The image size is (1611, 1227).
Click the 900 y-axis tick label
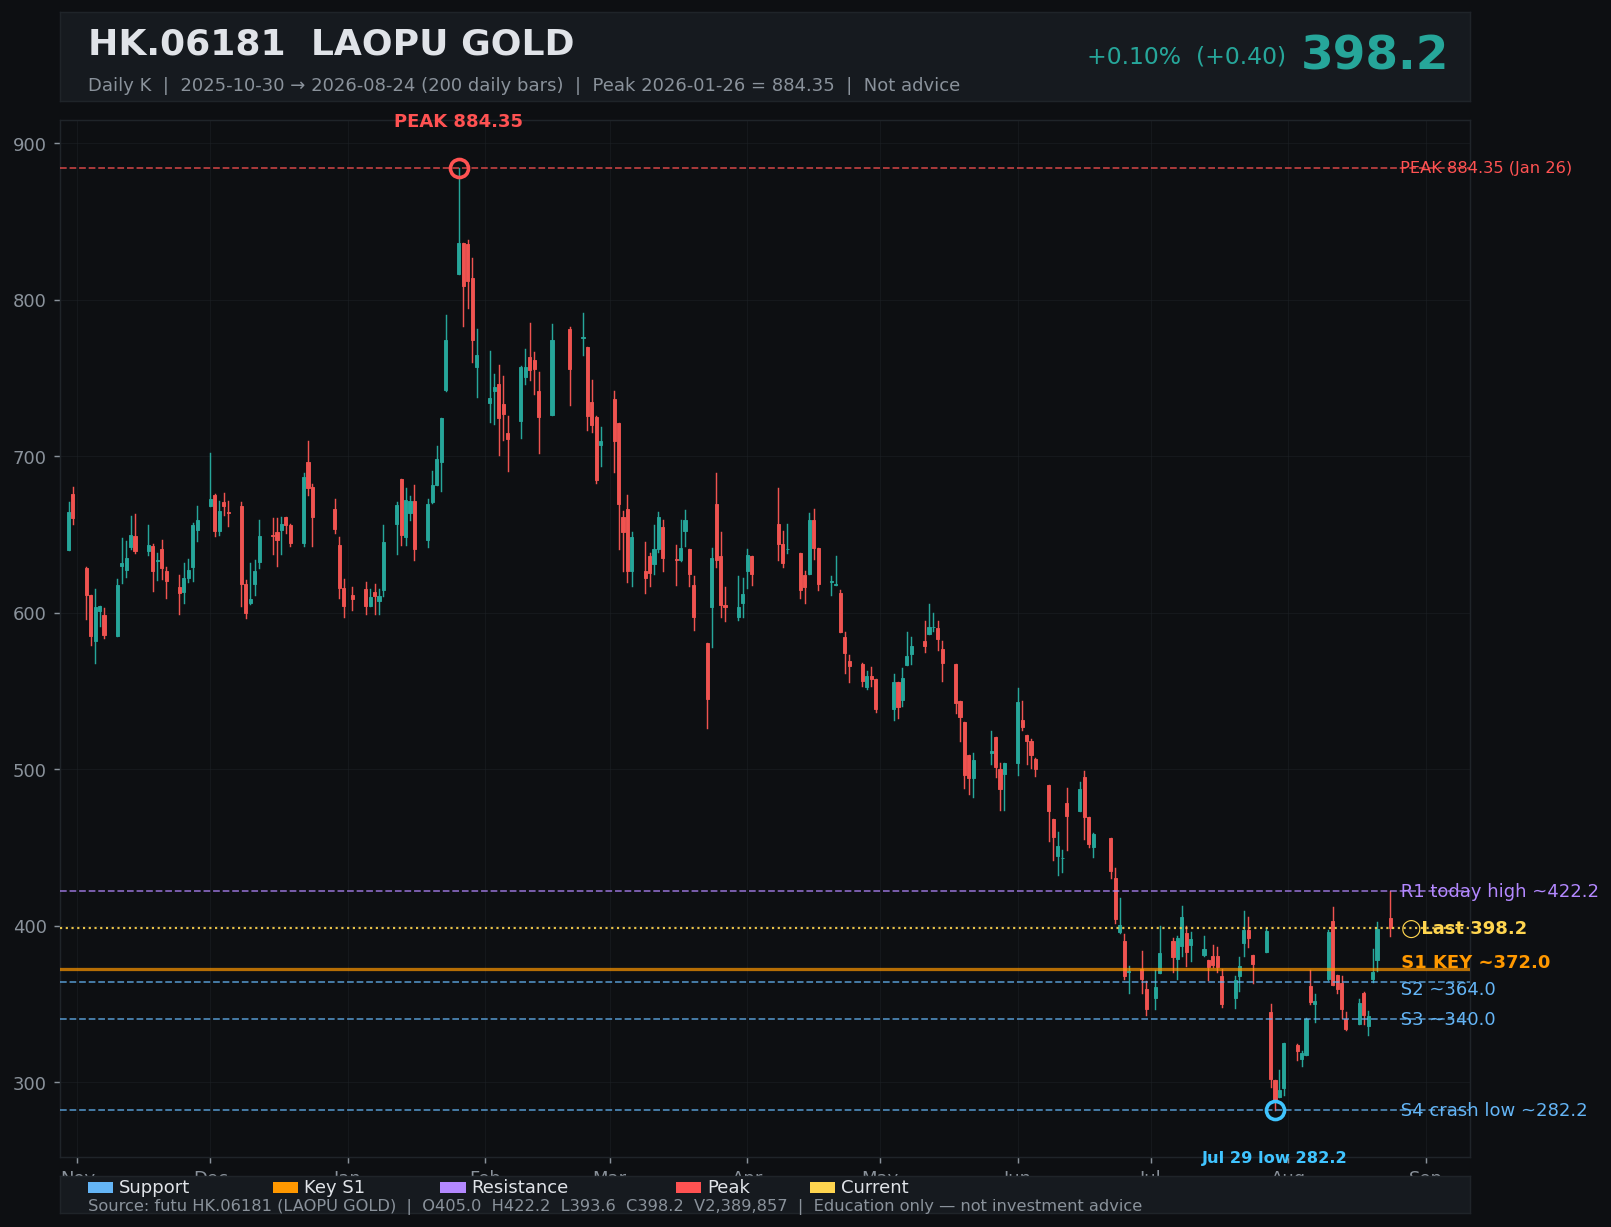(x=30, y=144)
